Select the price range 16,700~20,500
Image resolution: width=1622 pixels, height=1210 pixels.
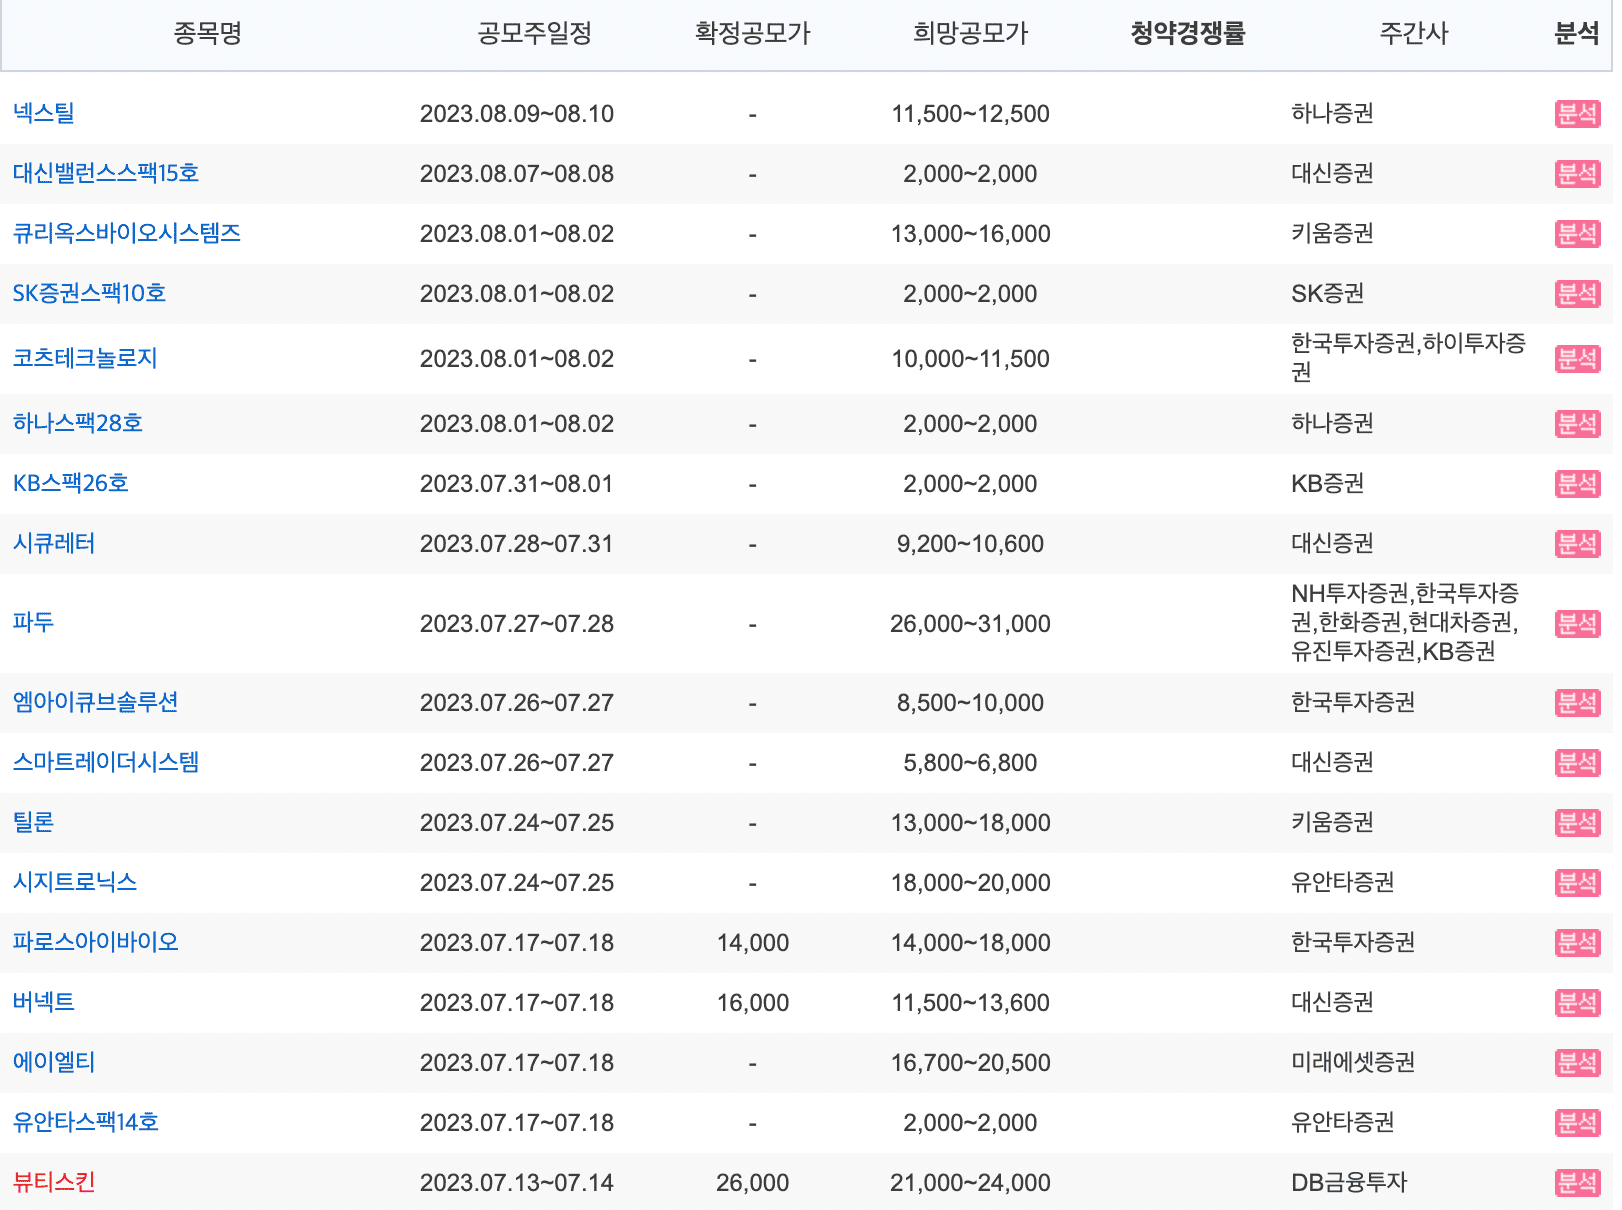pyautogui.click(x=971, y=1063)
